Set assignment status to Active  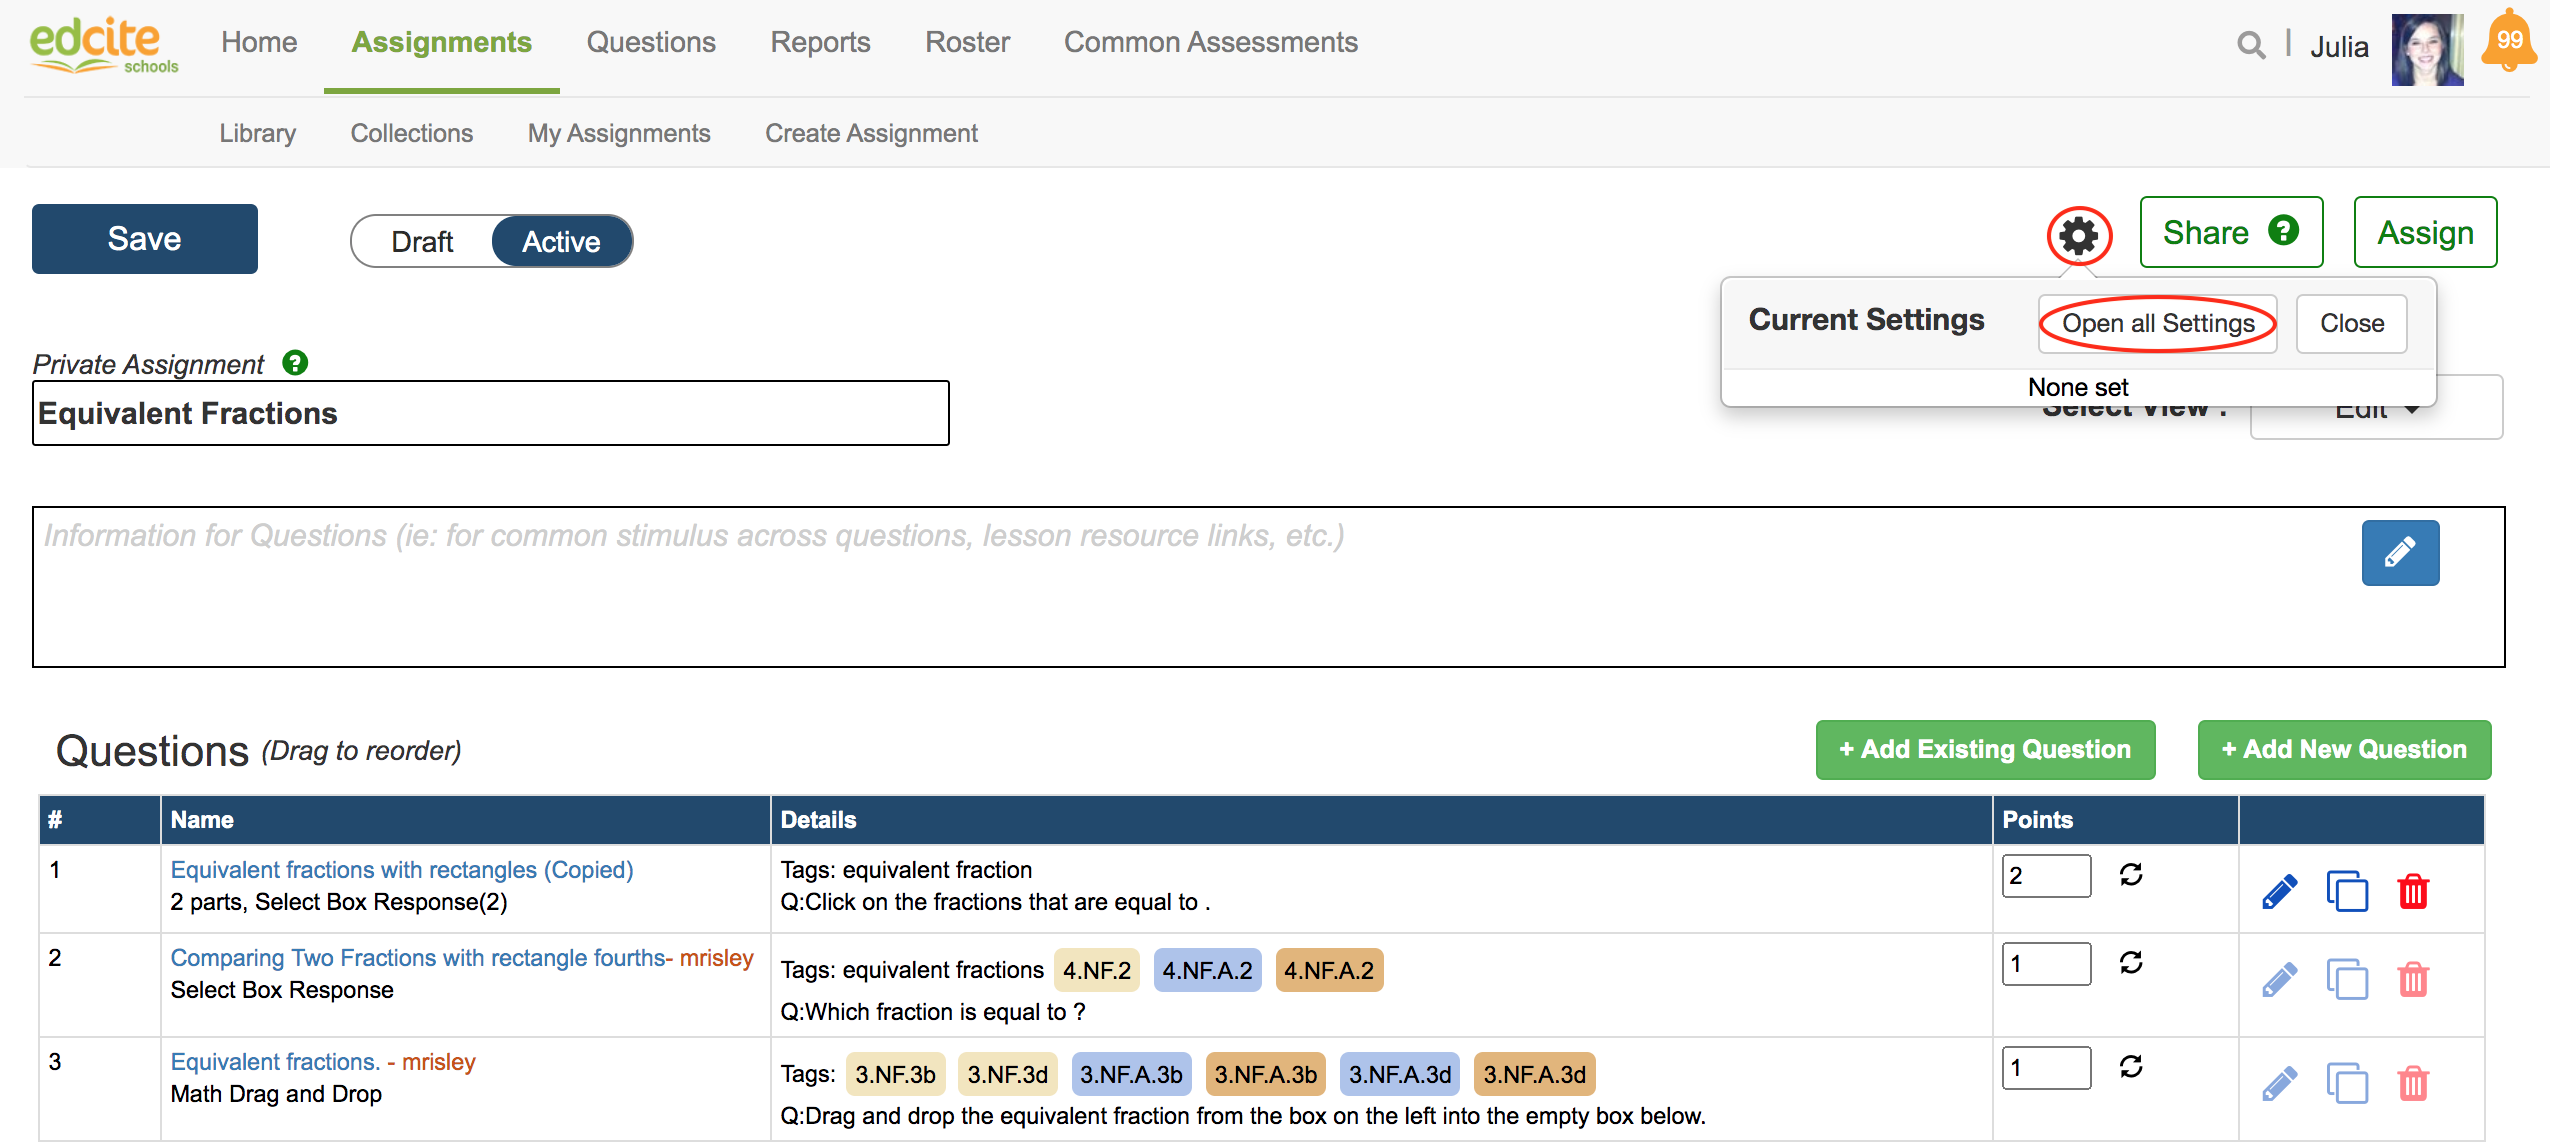(x=561, y=242)
